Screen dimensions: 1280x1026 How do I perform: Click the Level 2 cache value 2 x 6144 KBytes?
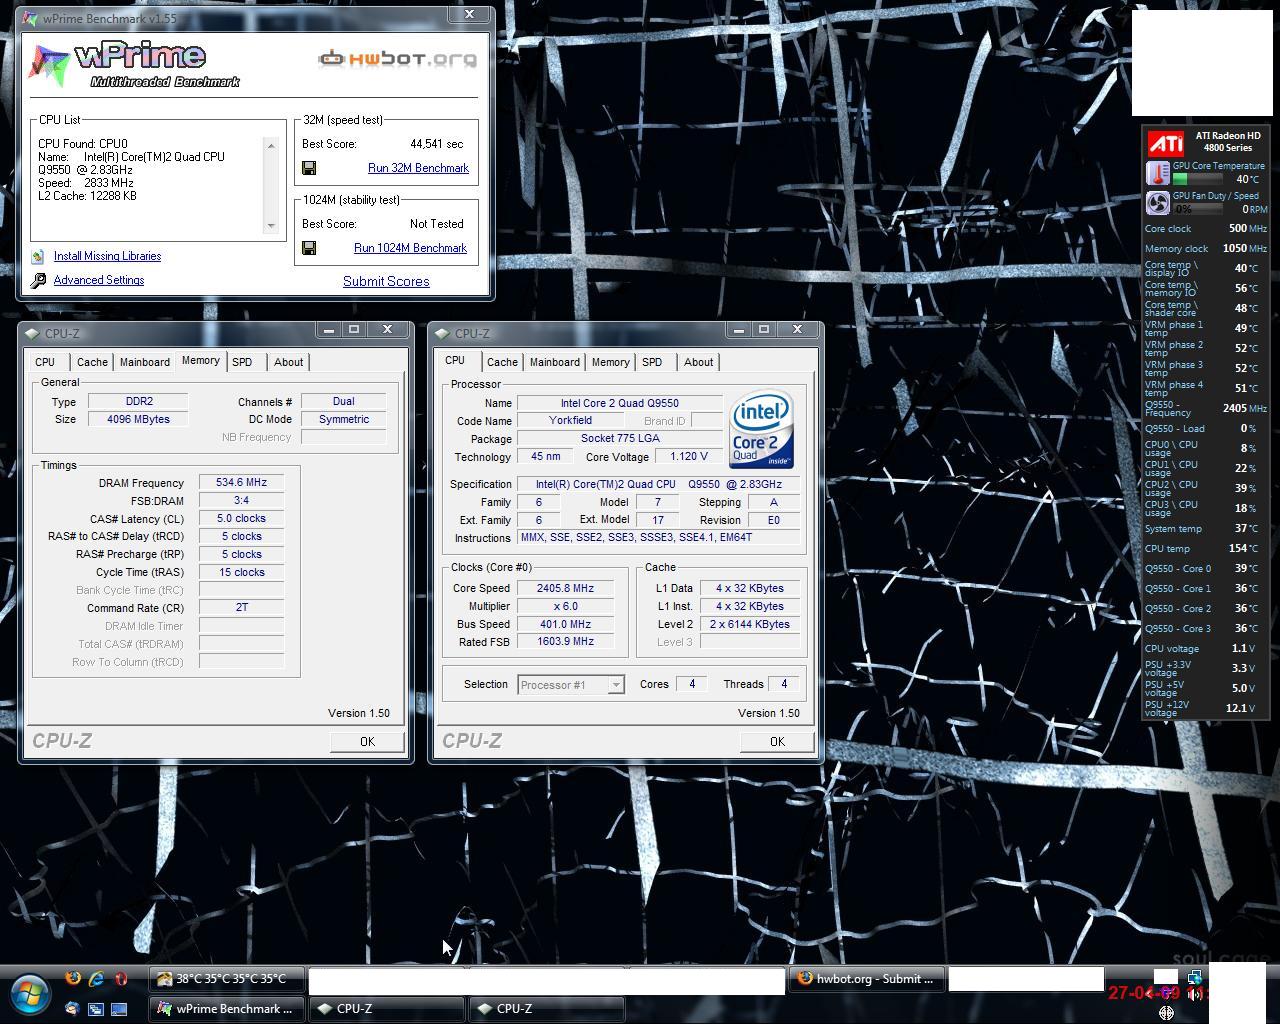[750, 625]
